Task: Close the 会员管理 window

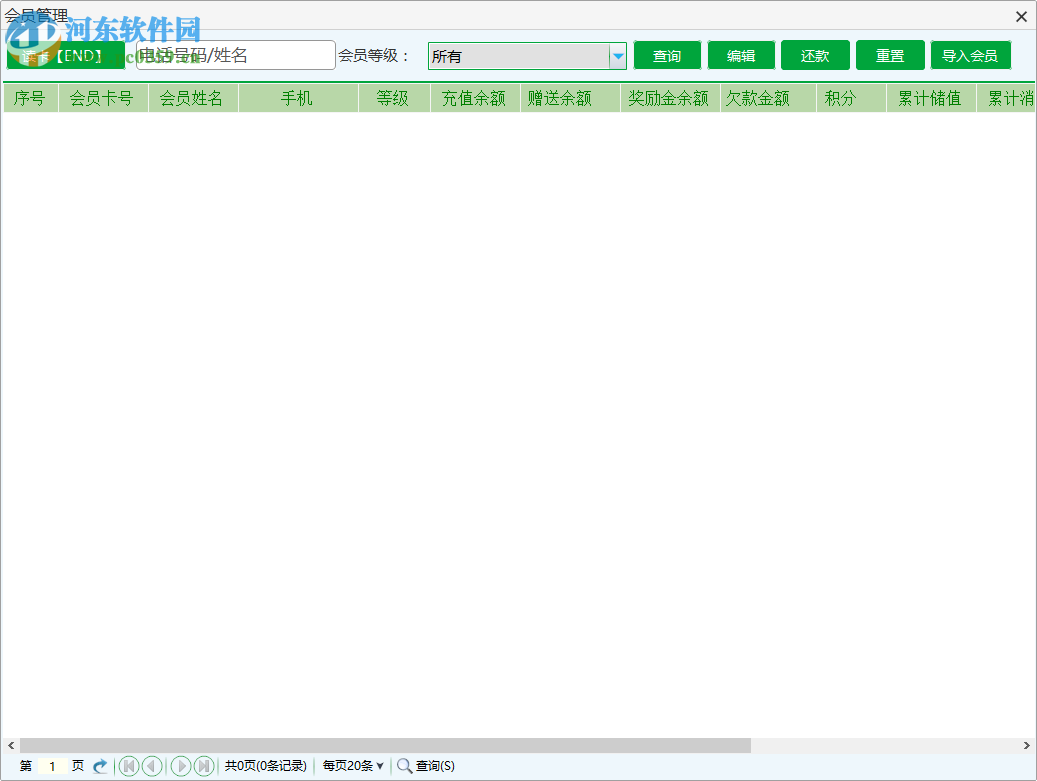Action: coord(1021,17)
